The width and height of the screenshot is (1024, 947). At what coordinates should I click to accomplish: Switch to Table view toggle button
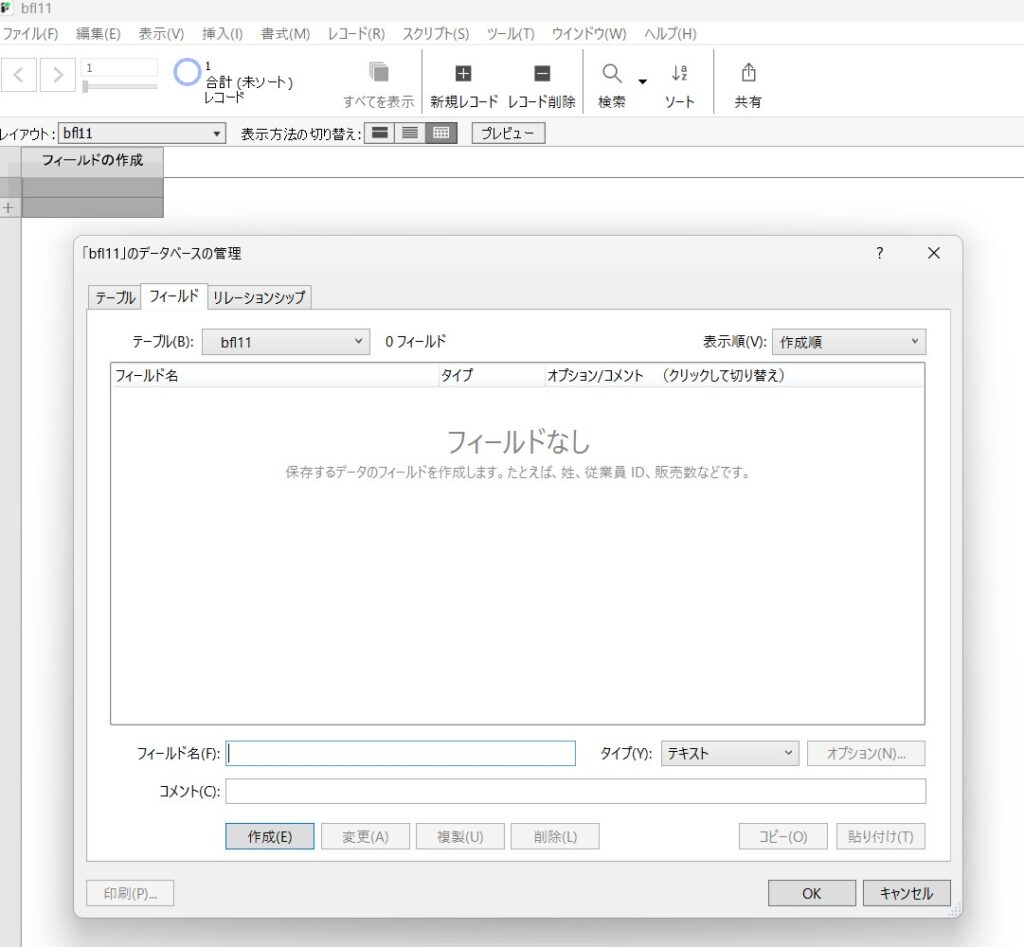[441, 133]
